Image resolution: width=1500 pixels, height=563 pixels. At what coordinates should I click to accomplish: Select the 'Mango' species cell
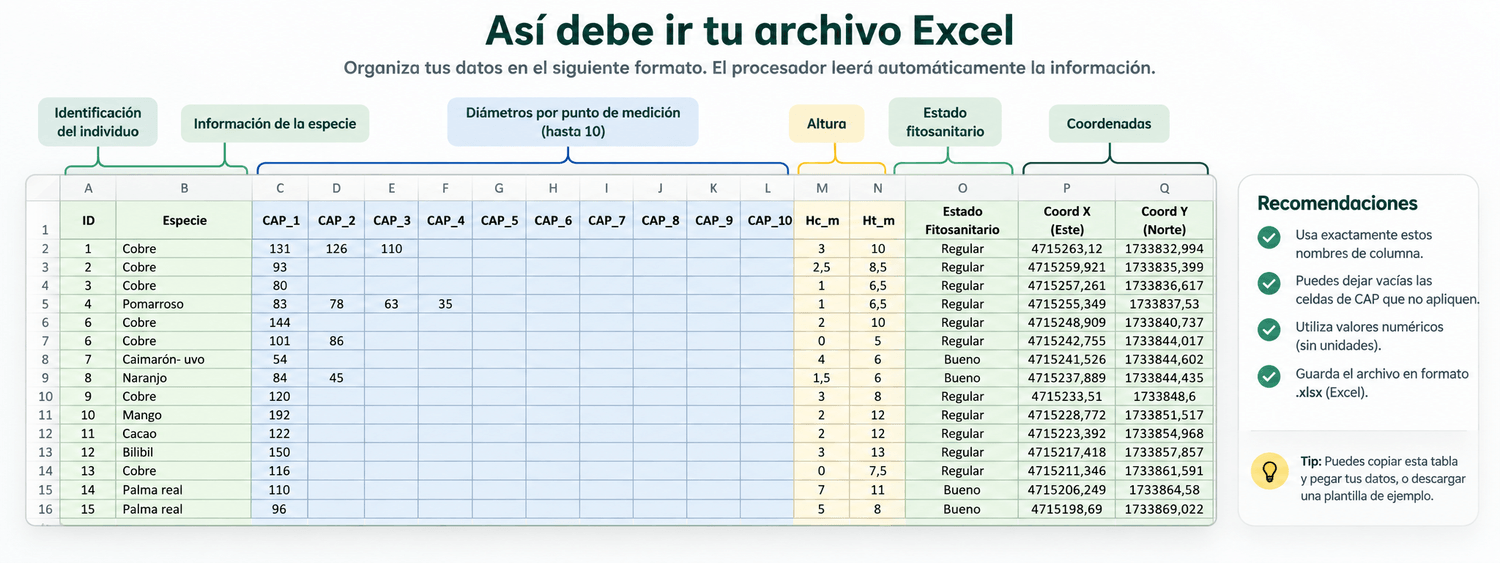pyautogui.click(x=184, y=415)
